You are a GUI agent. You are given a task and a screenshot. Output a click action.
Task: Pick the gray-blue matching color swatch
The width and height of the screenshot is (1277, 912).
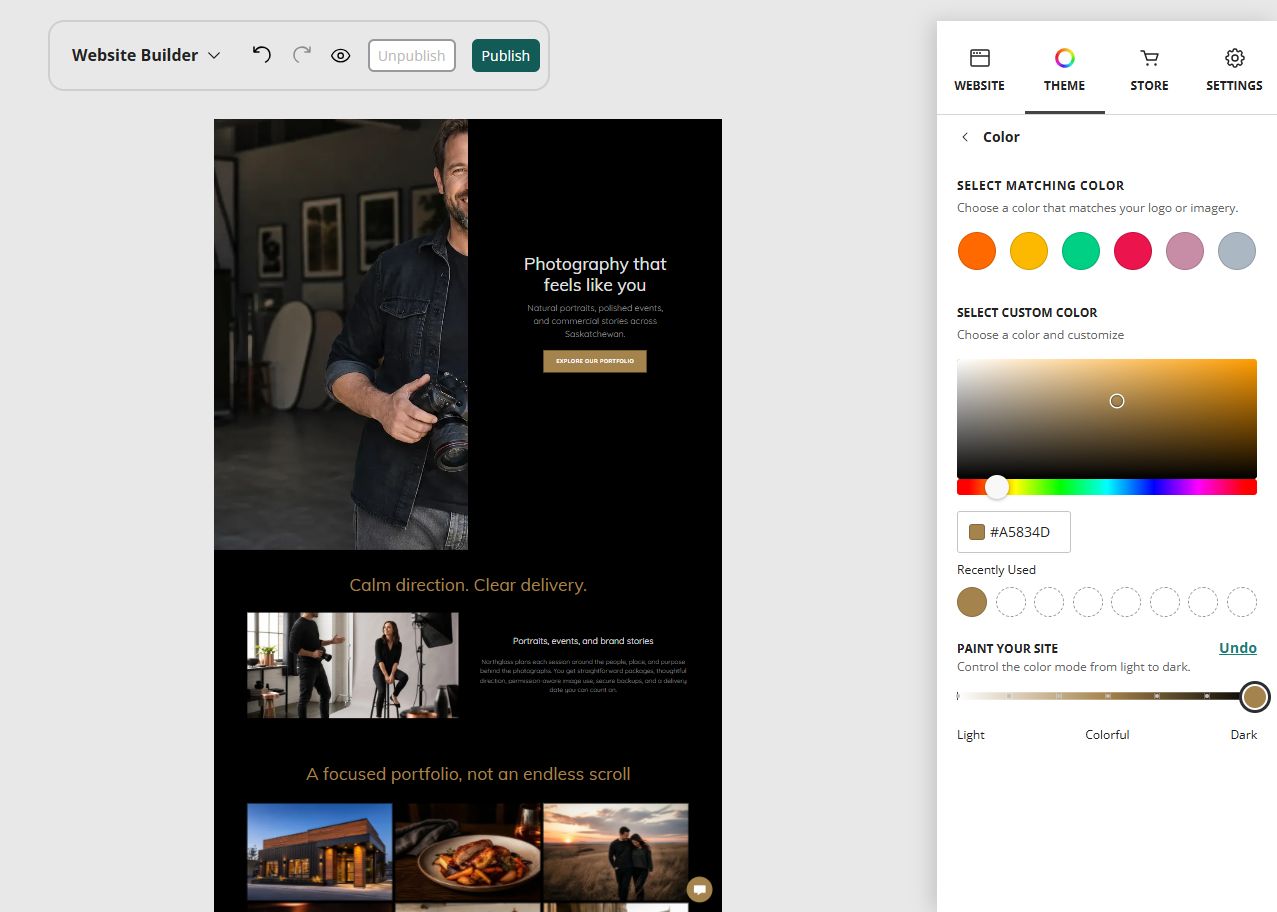[1237, 250]
